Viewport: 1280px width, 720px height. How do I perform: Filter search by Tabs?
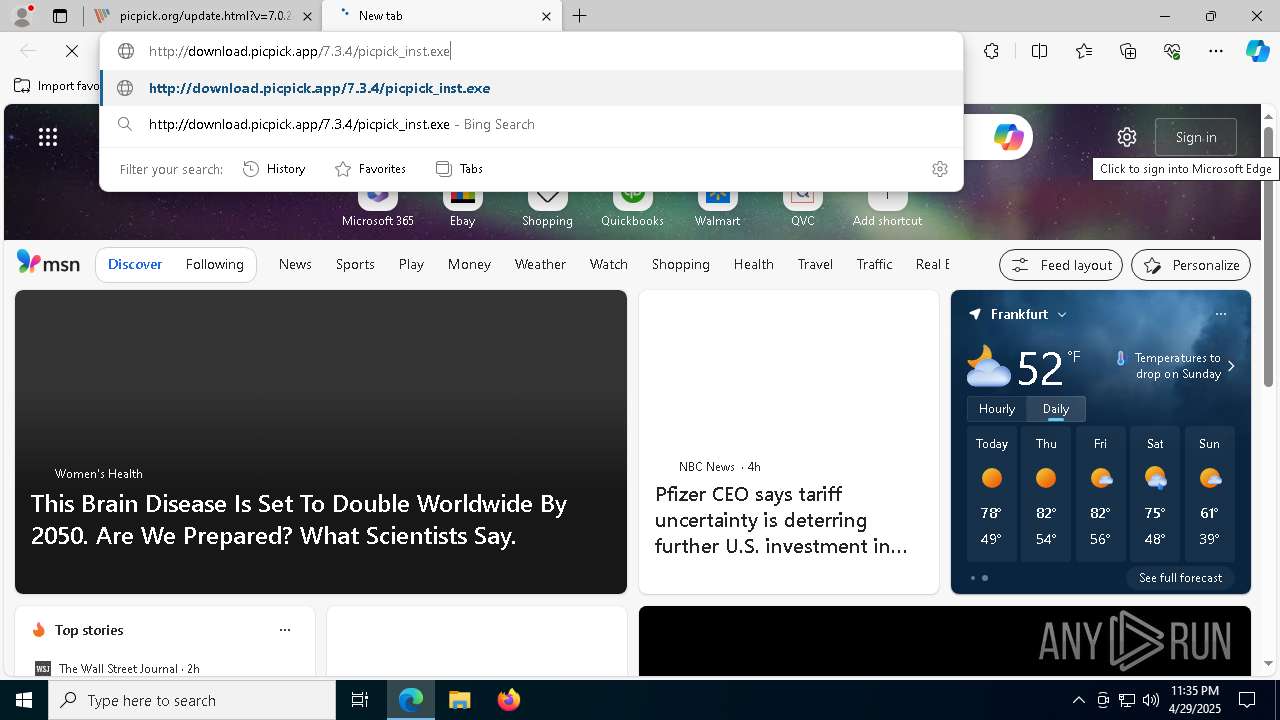coord(460,169)
